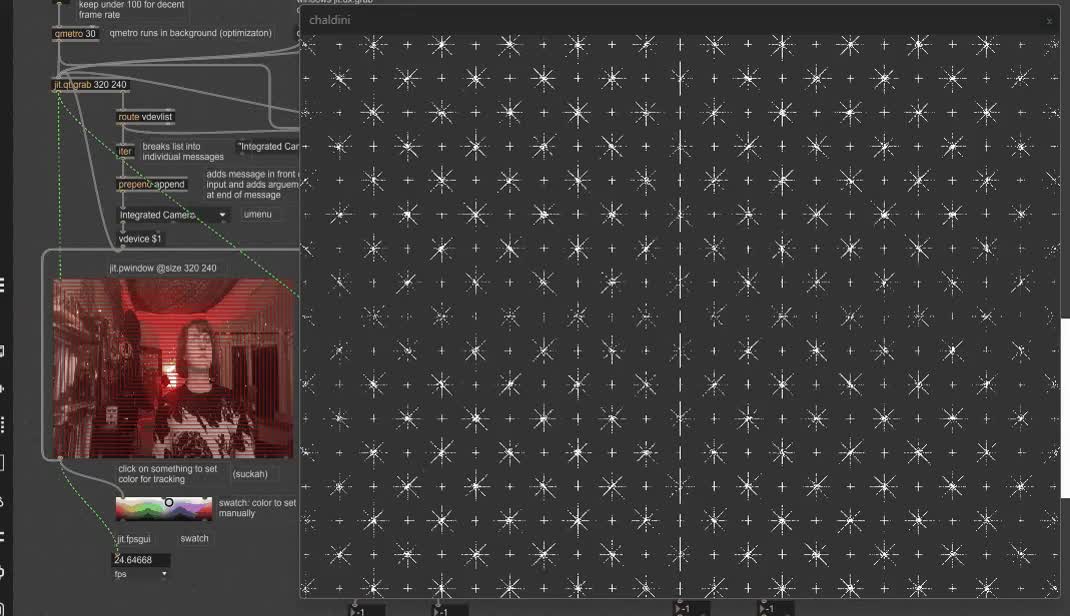Select the jit.qtgrab 320 240 object
Screen dimensions: 1070x616
click(90, 85)
